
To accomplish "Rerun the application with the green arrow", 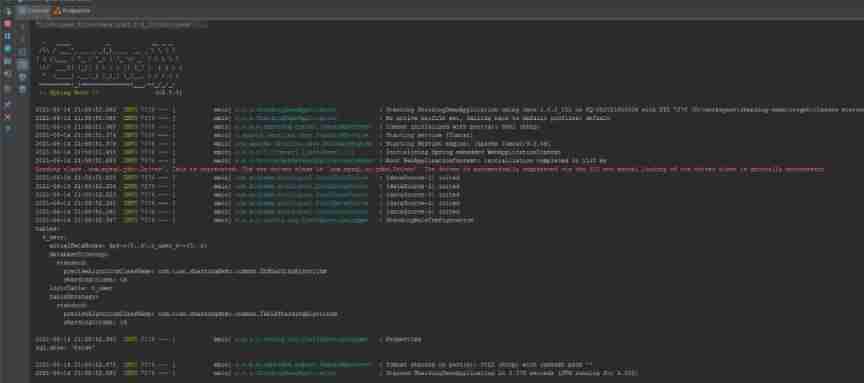I will pos(8,11).
